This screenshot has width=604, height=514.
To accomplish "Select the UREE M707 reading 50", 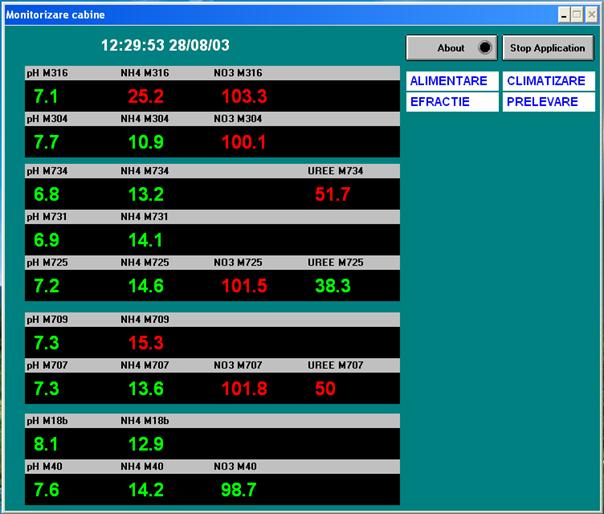I will click(x=325, y=389).
